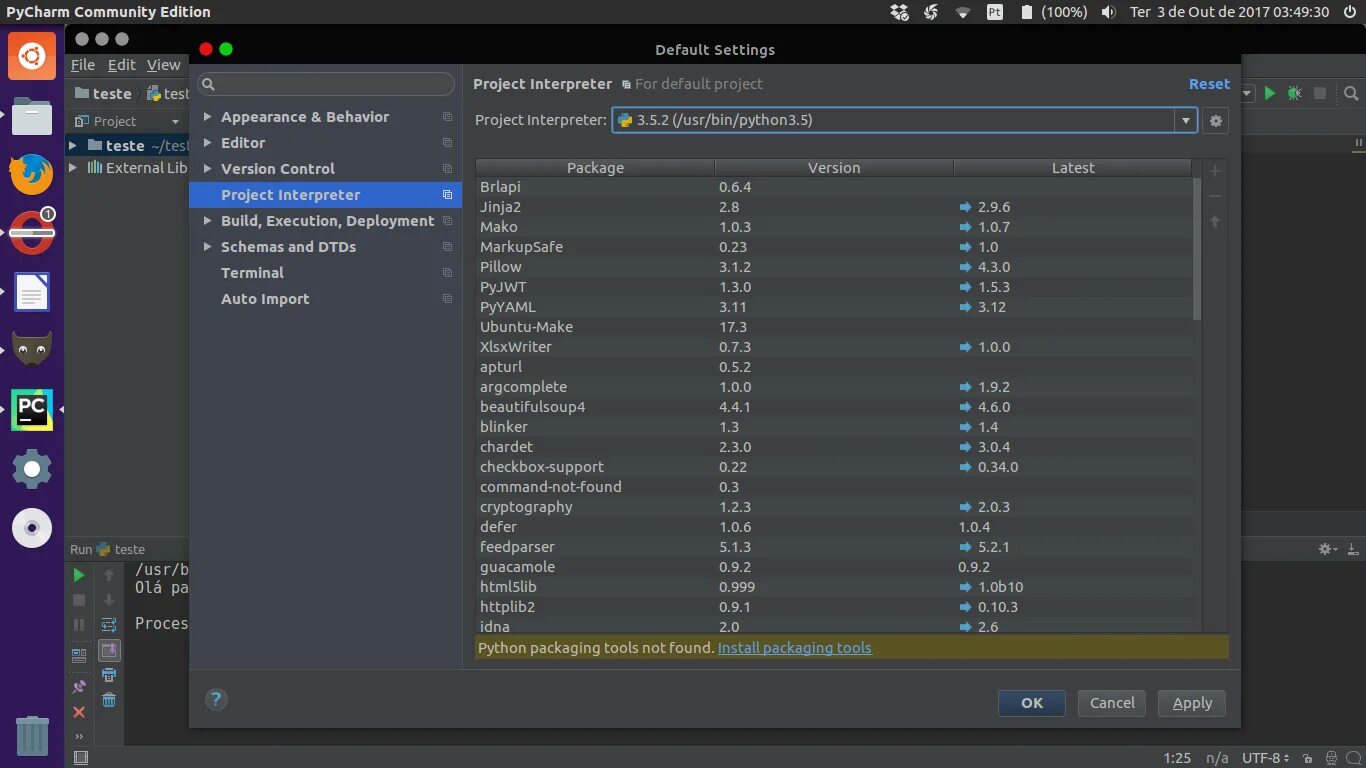The image size is (1366, 768).
Task: Click the PyCharm icon in the dock
Action: point(31,410)
